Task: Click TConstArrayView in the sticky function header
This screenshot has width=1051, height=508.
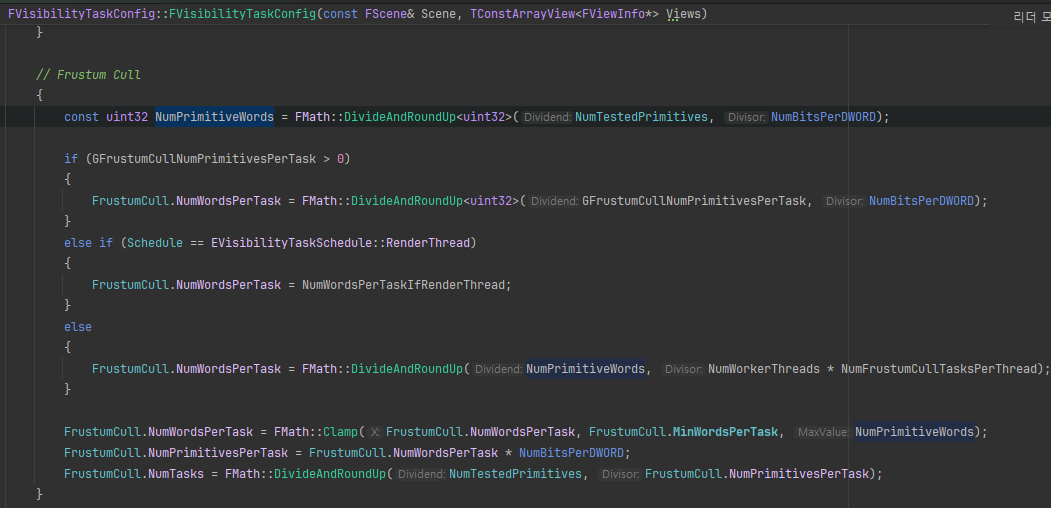Action: [x=522, y=13]
